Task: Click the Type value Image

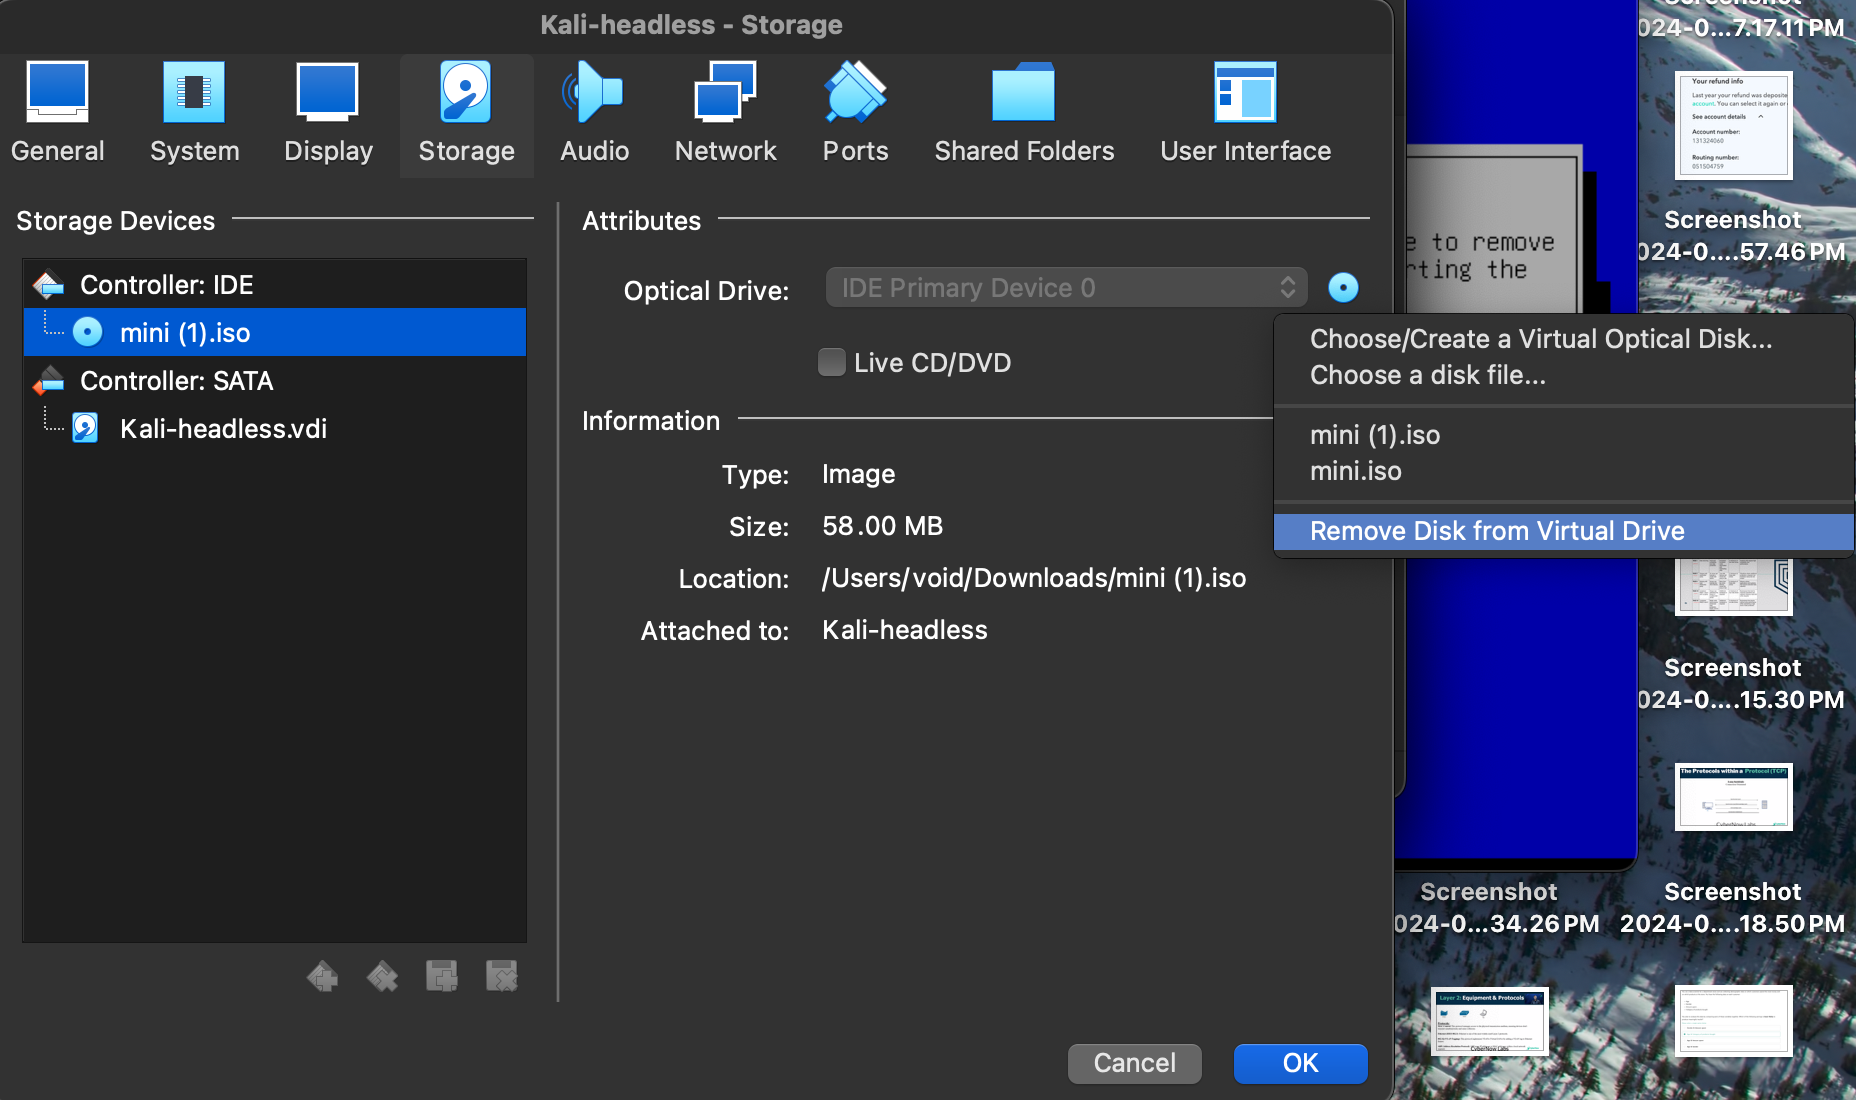Action: pyautogui.click(x=858, y=474)
